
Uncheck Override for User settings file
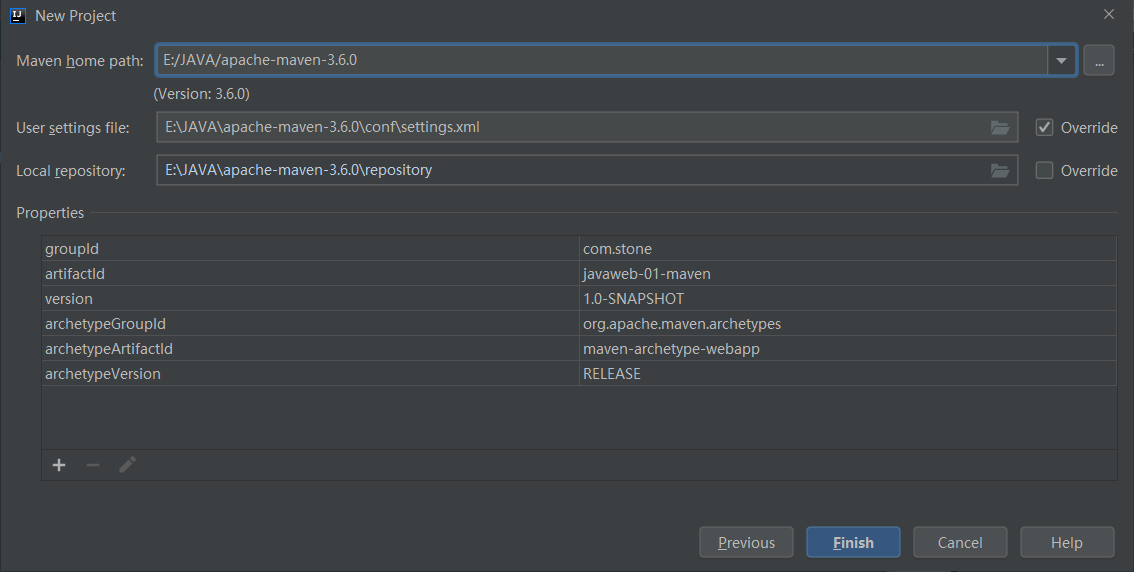pos(1044,127)
